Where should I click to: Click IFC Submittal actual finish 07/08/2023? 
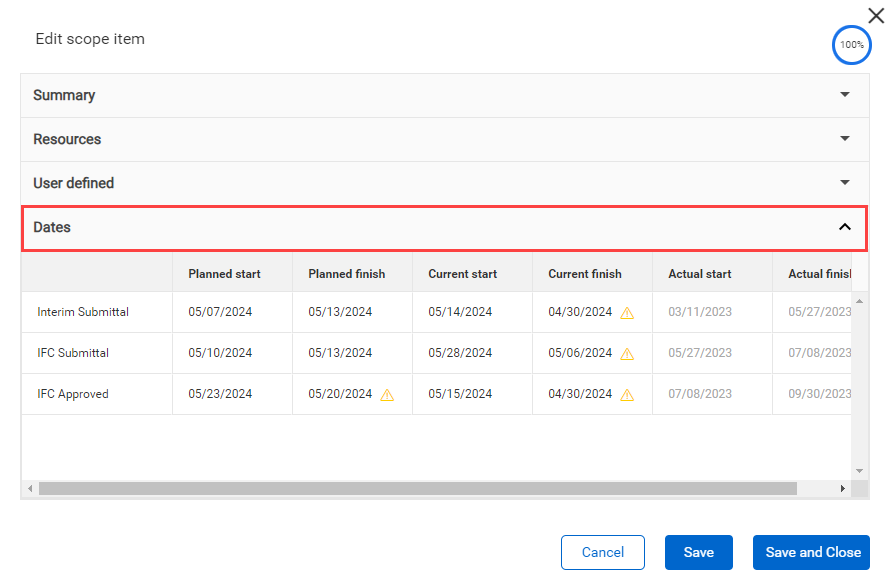(819, 353)
